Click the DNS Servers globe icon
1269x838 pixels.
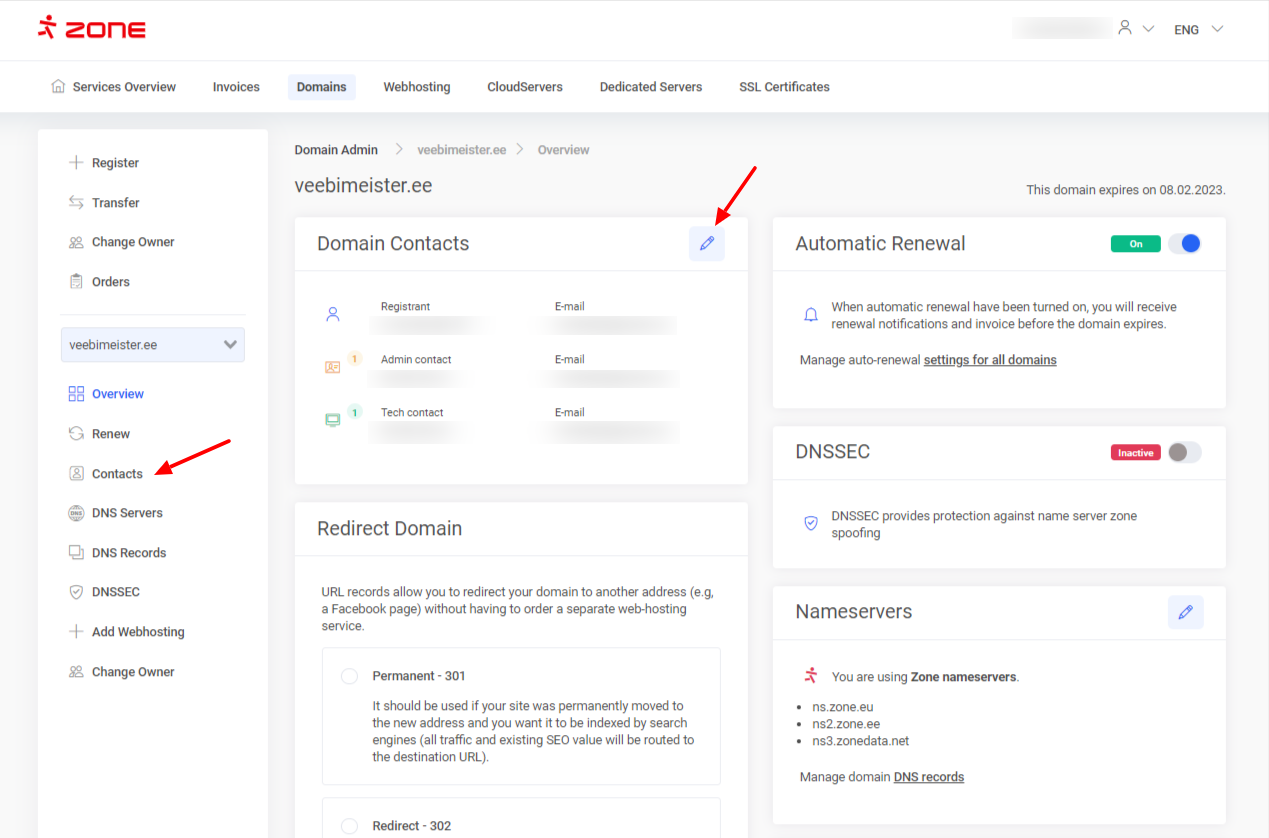point(76,513)
